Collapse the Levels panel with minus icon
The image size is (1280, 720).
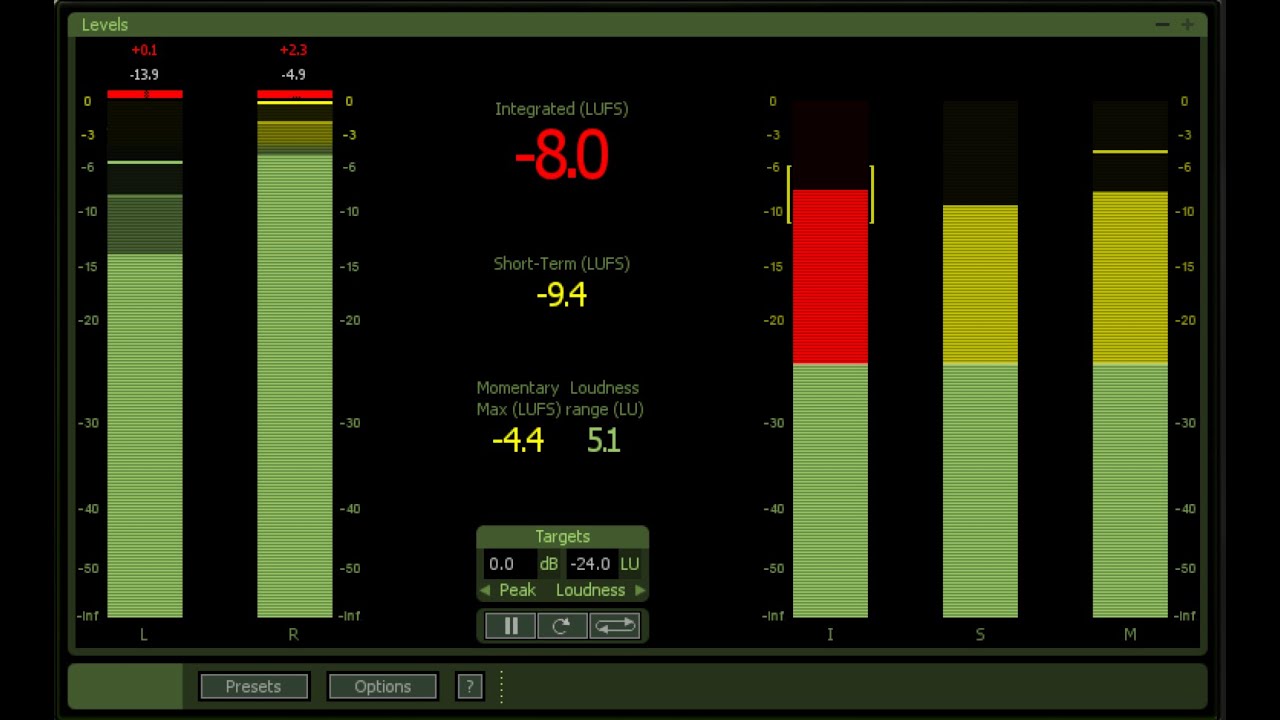(x=1162, y=24)
